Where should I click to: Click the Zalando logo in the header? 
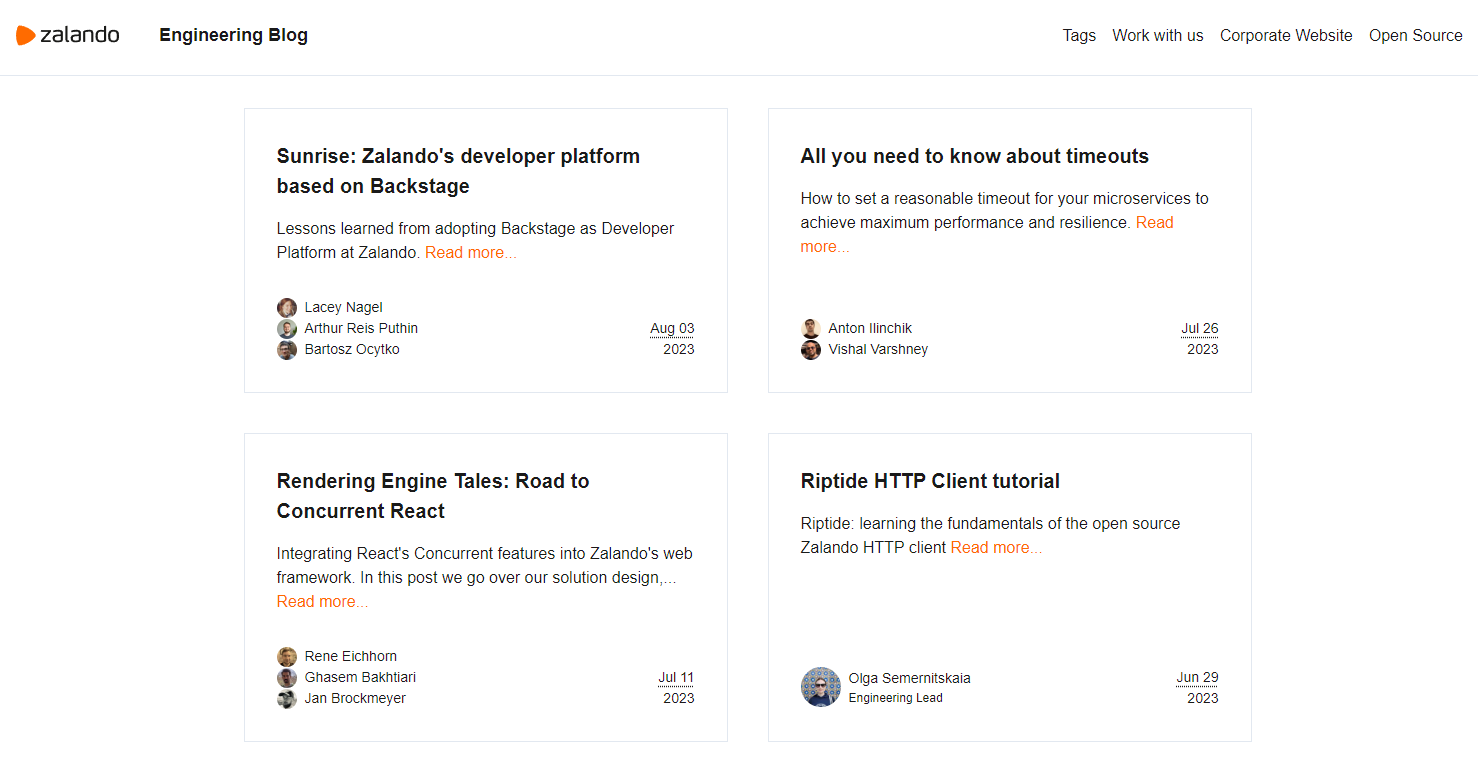click(x=68, y=35)
